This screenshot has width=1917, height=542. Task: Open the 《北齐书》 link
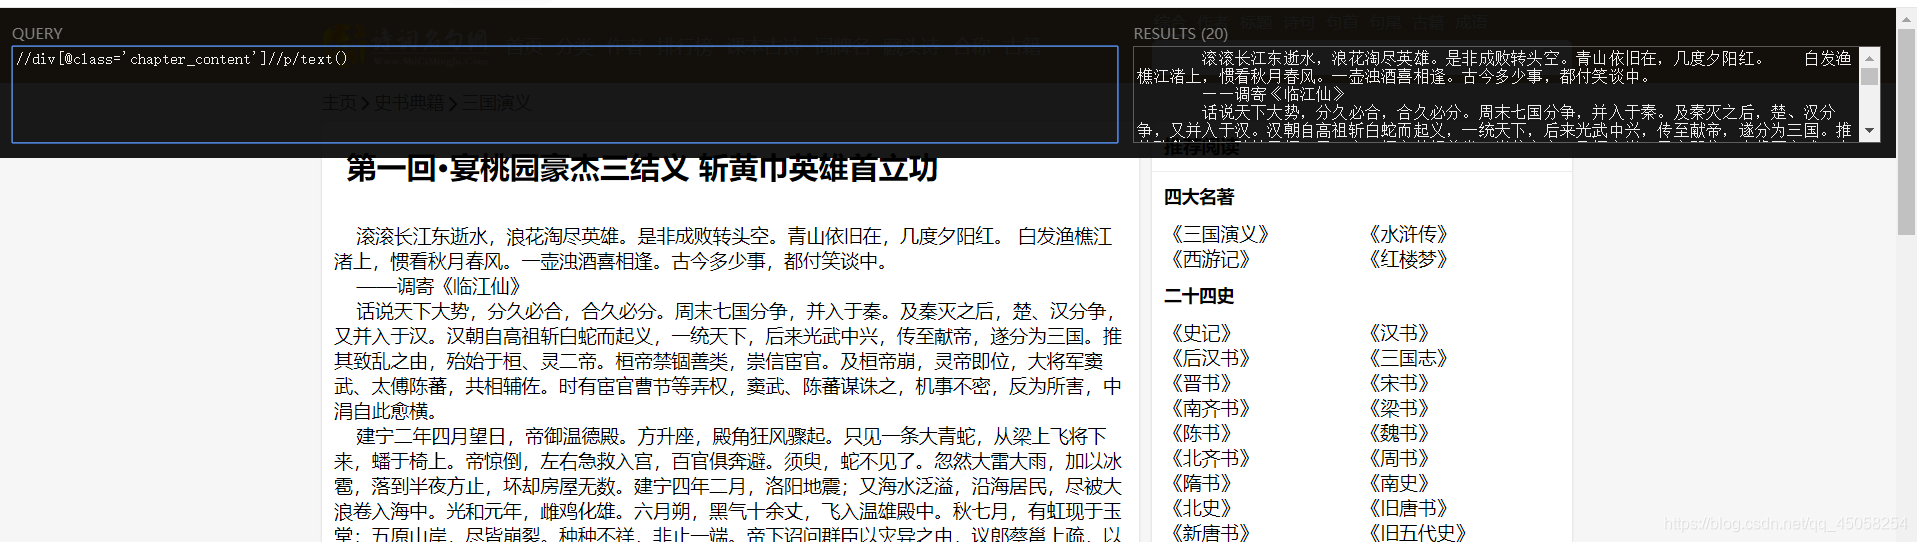[x=1211, y=458]
